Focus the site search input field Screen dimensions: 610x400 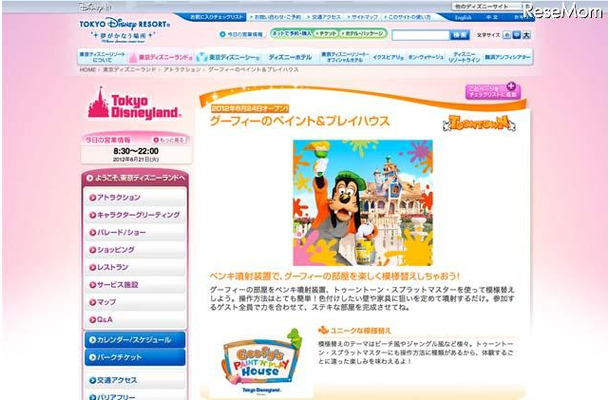[421, 35]
